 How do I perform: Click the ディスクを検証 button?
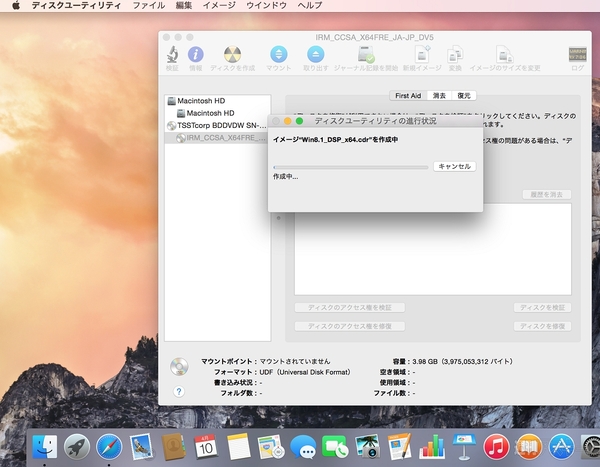[x=542, y=307]
